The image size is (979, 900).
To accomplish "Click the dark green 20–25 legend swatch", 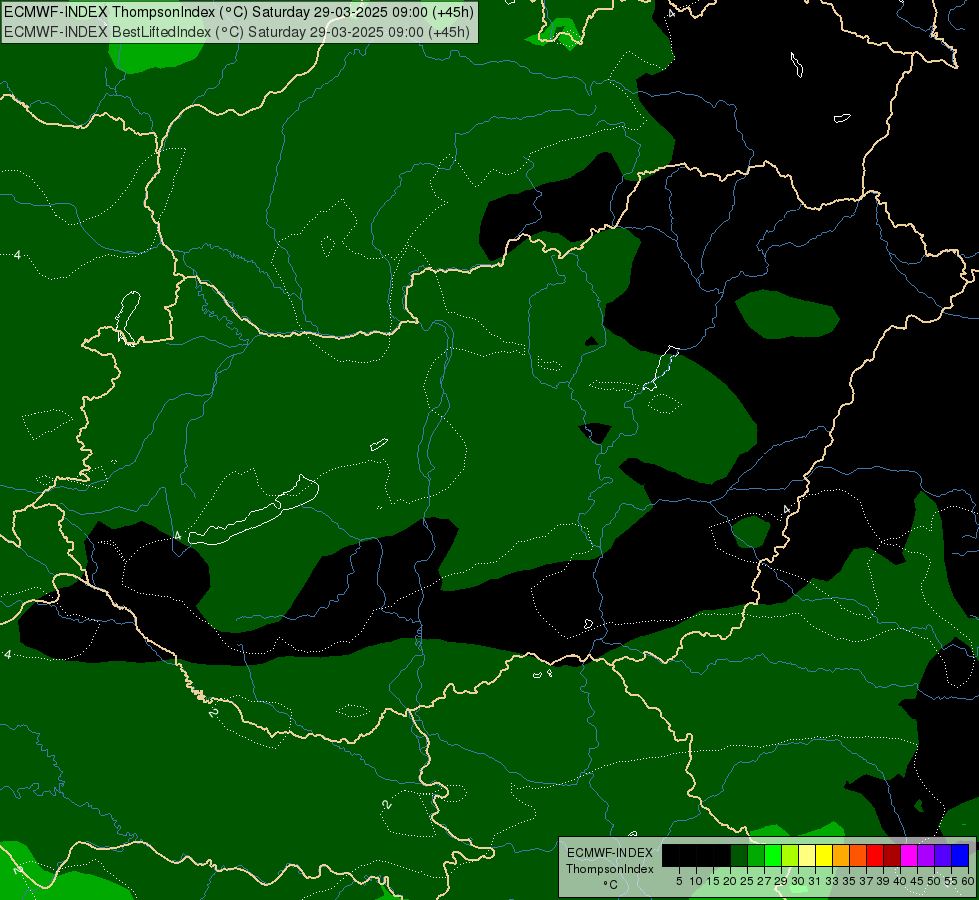I will pyautogui.click(x=739, y=855).
